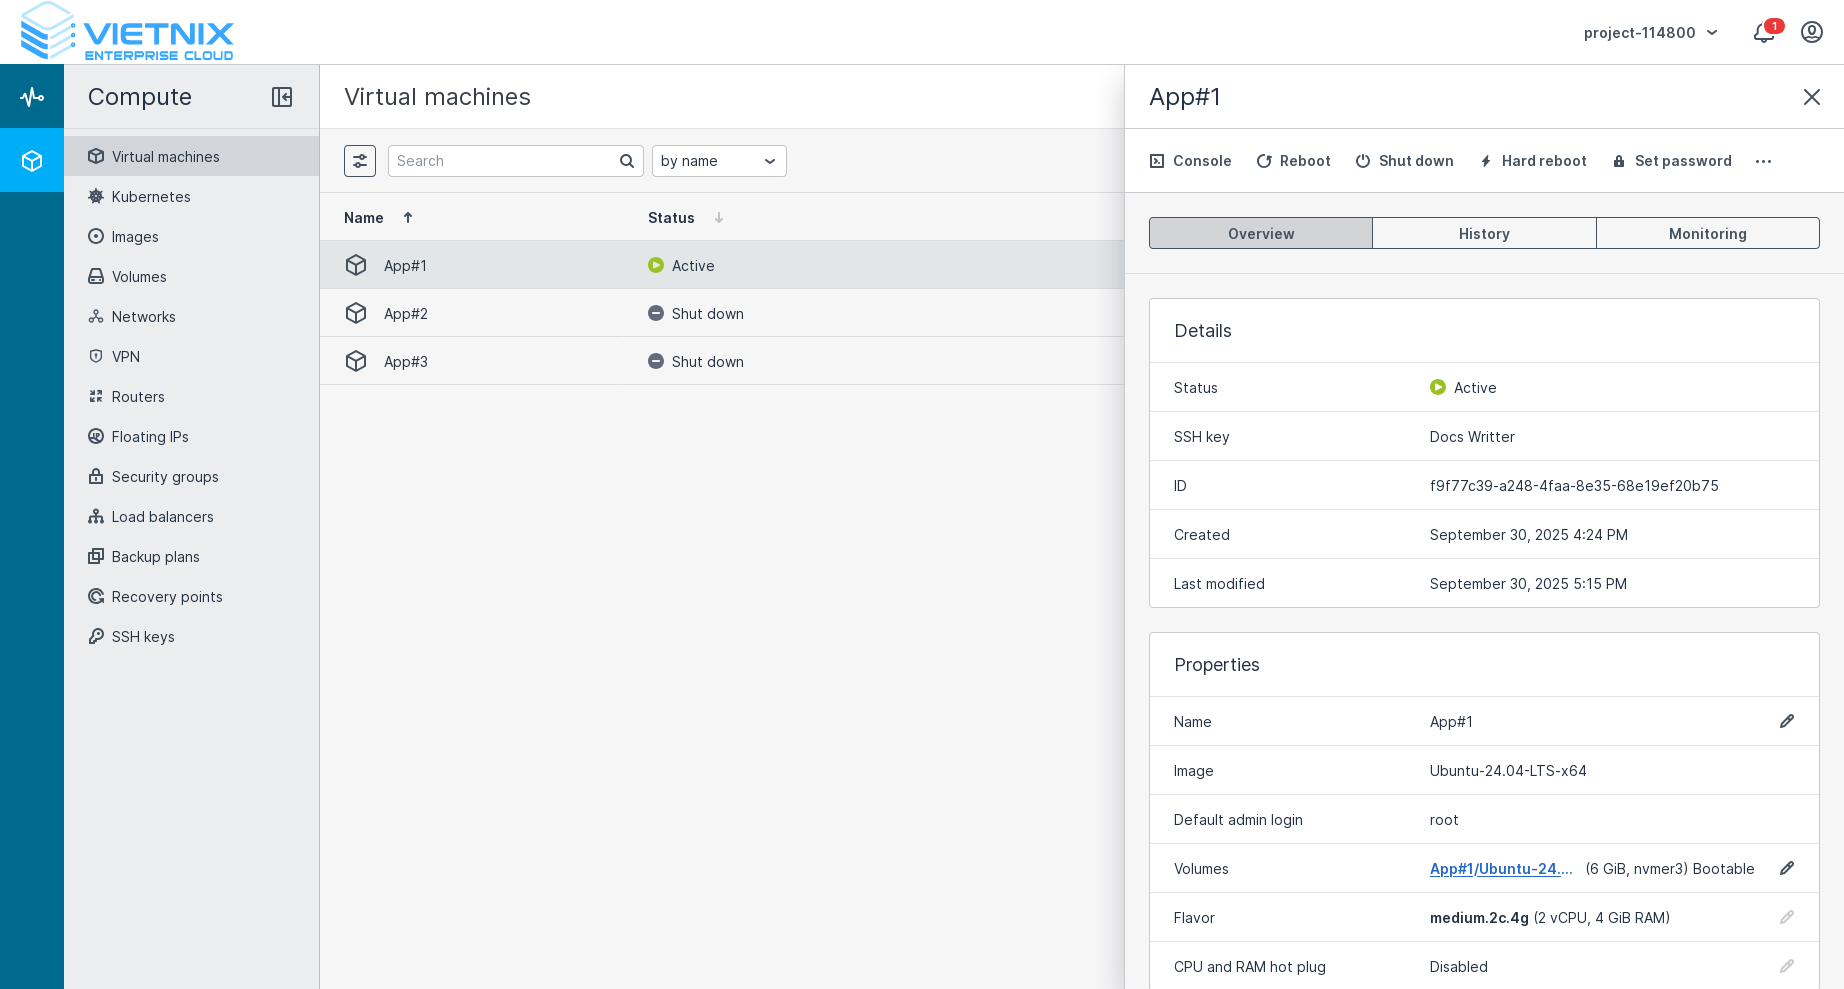The height and width of the screenshot is (989, 1844).
Task: Sort the list by Status column
Action: tap(672, 218)
